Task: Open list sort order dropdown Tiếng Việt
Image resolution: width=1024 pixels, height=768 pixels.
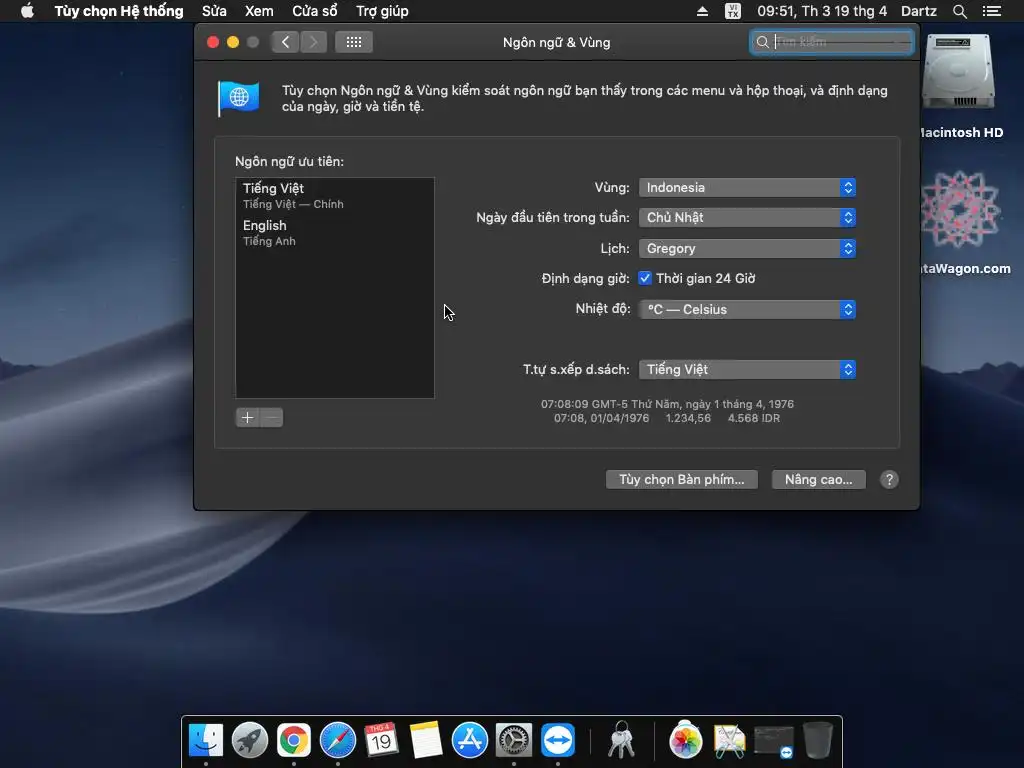Action: click(x=747, y=369)
